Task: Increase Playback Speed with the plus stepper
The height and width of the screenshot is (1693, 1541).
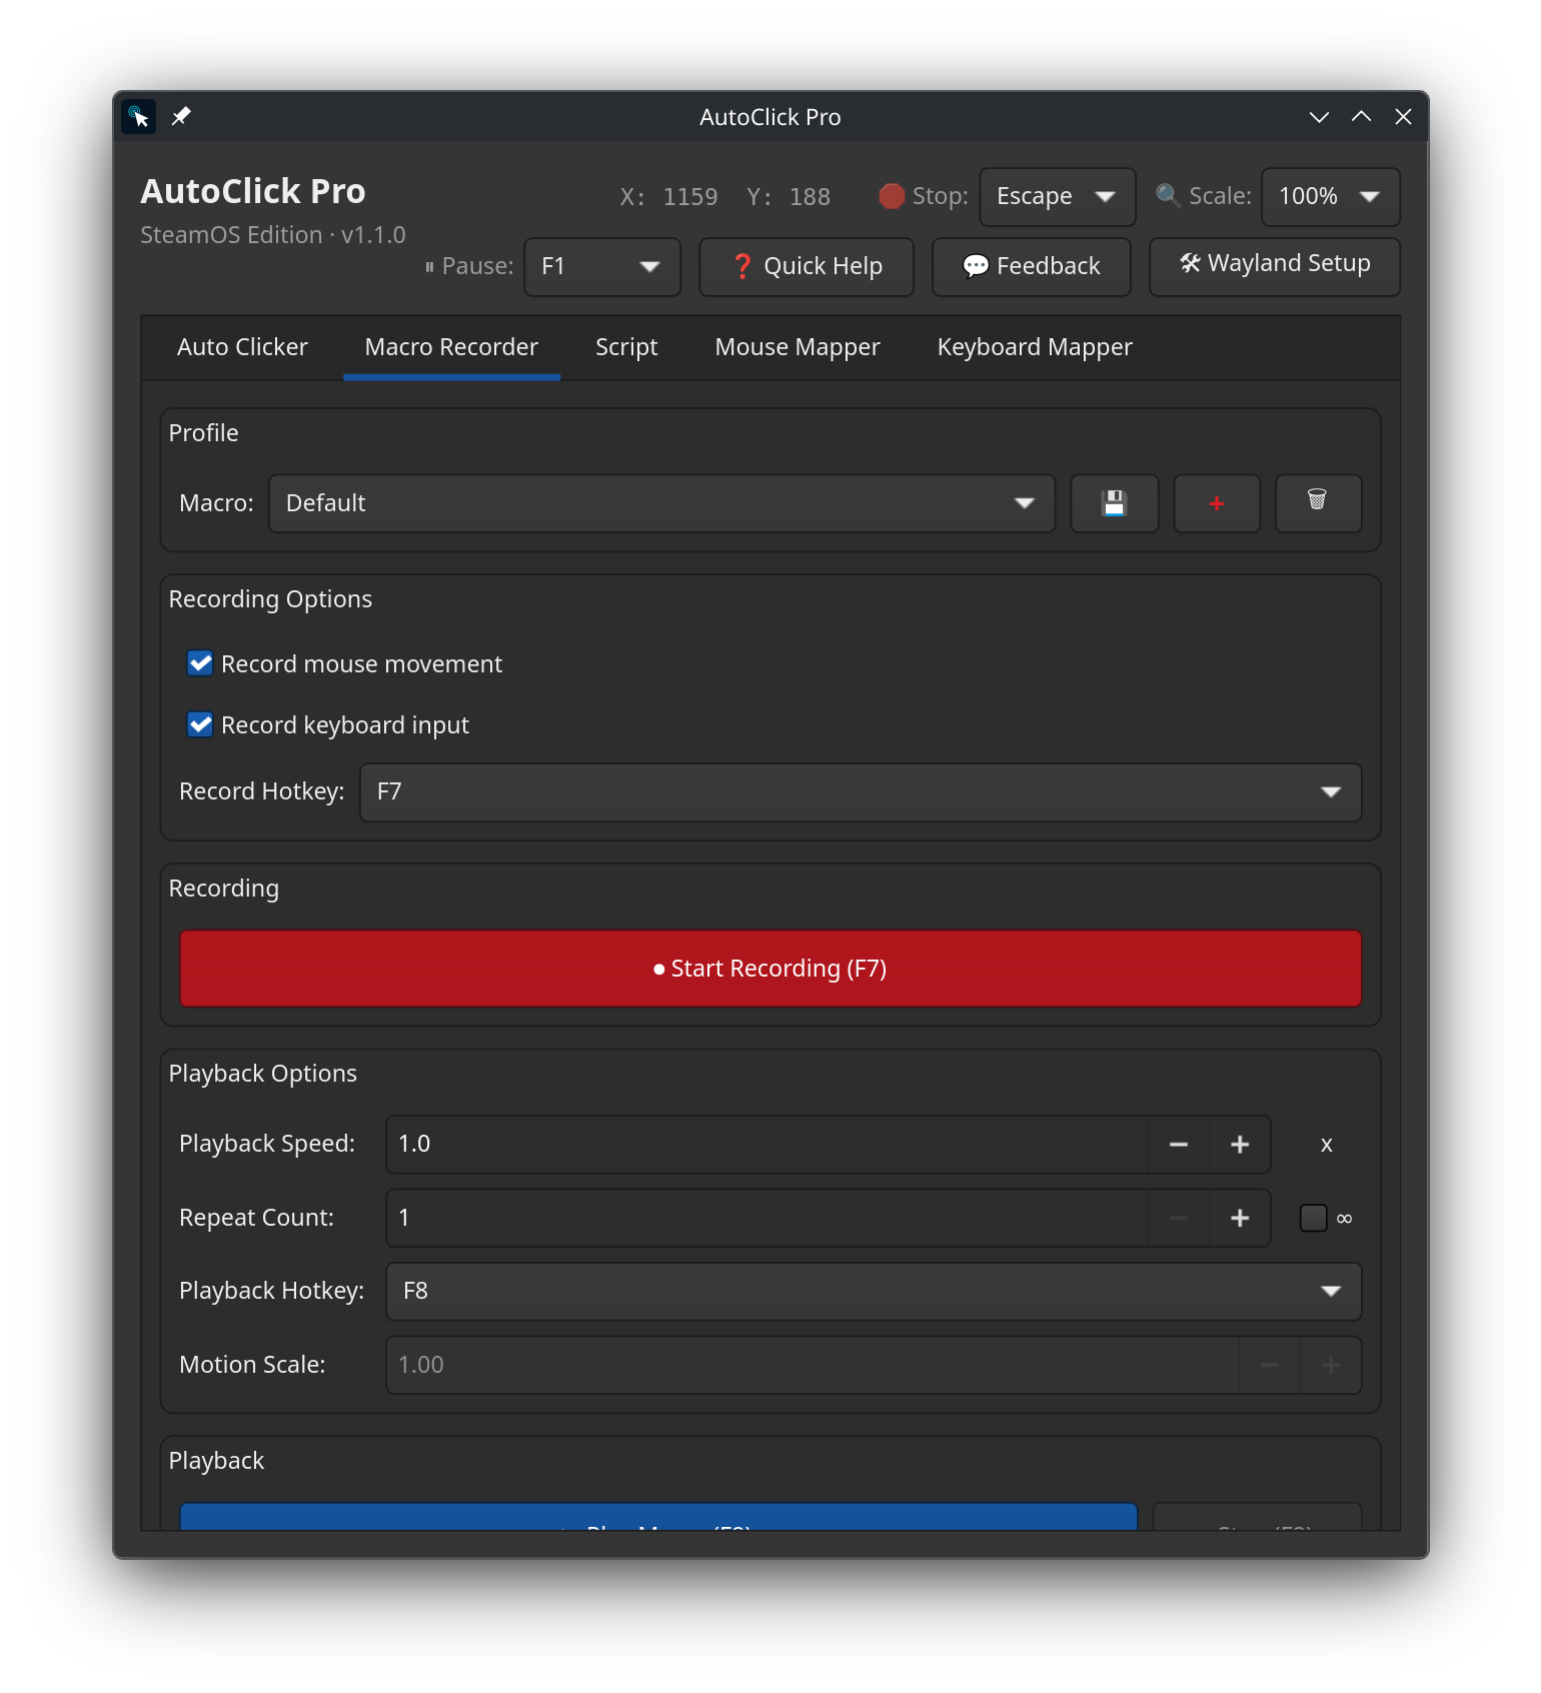Action: [1239, 1144]
